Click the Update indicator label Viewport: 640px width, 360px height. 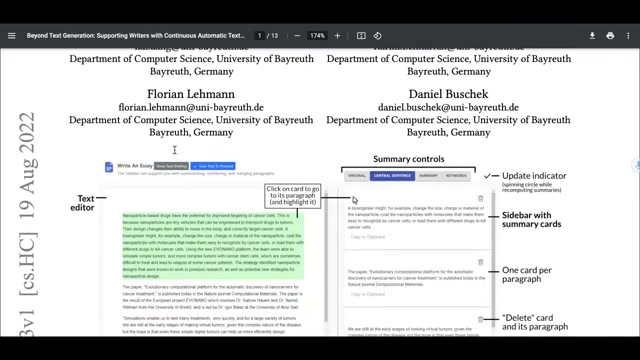(x=534, y=176)
